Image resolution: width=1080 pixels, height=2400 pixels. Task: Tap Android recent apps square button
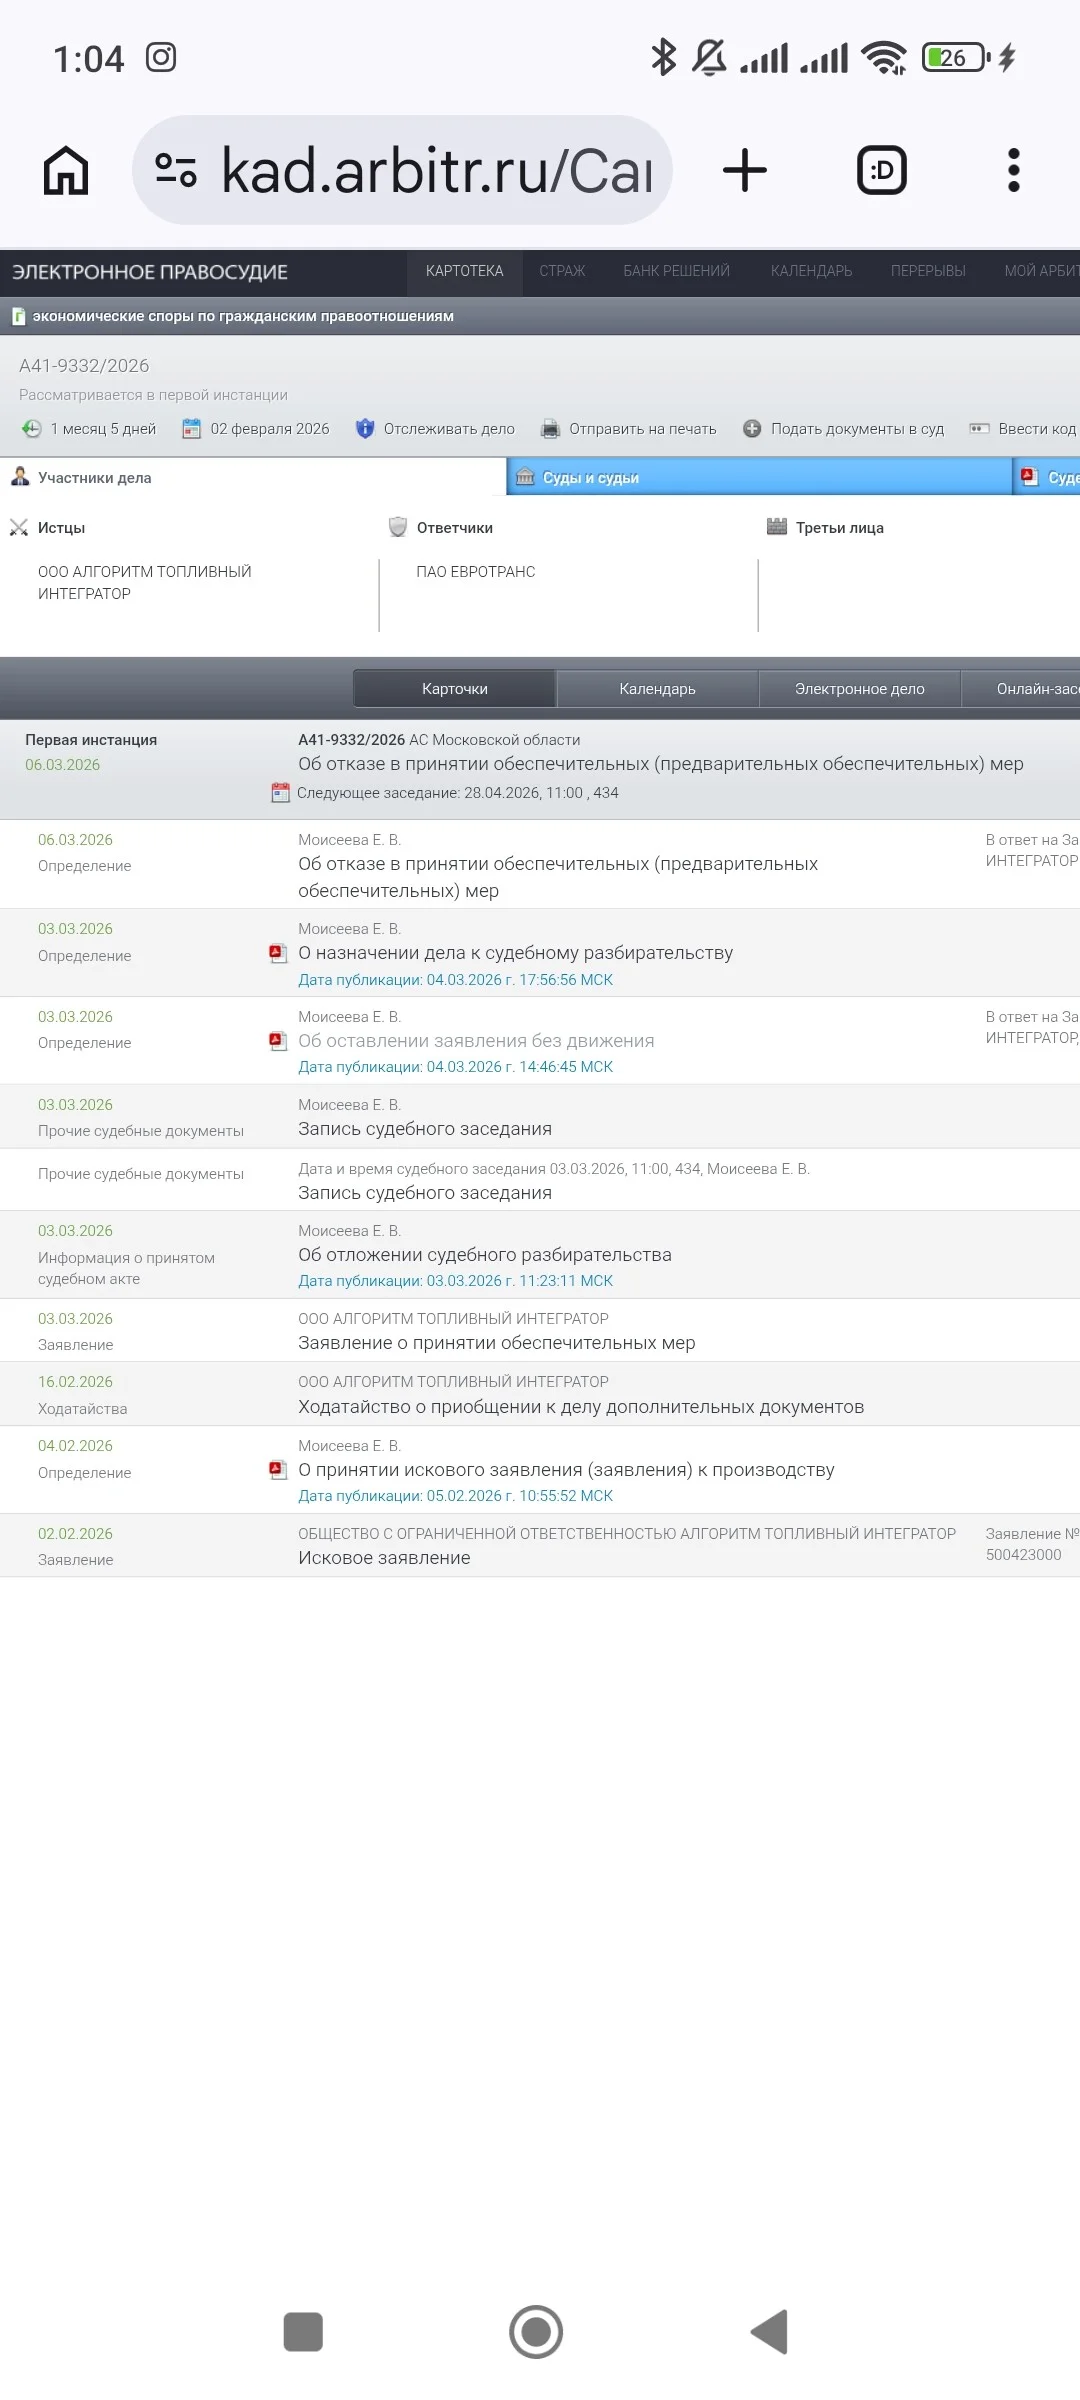(x=303, y=2332)
